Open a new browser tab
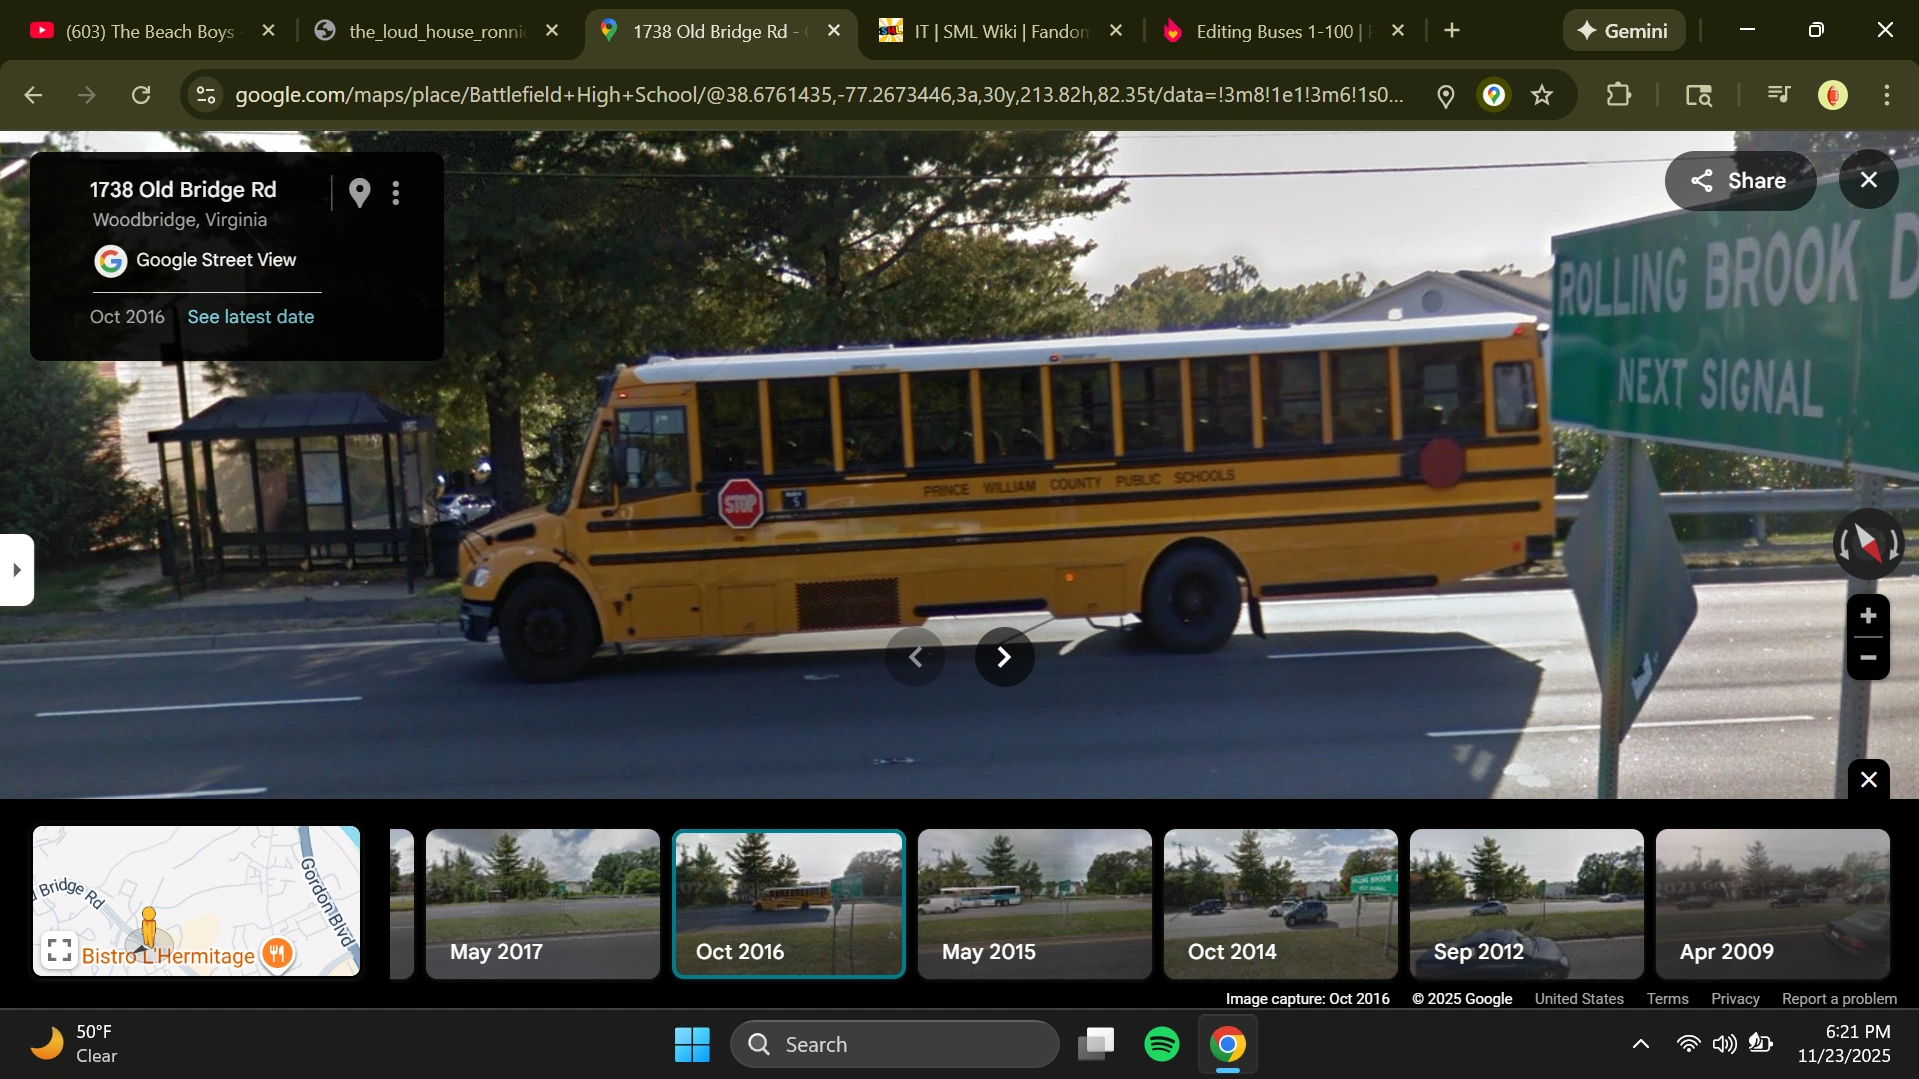The height and width of the screenshot is (1079, 1919). pyautogui.click(x=1452, y=31)
